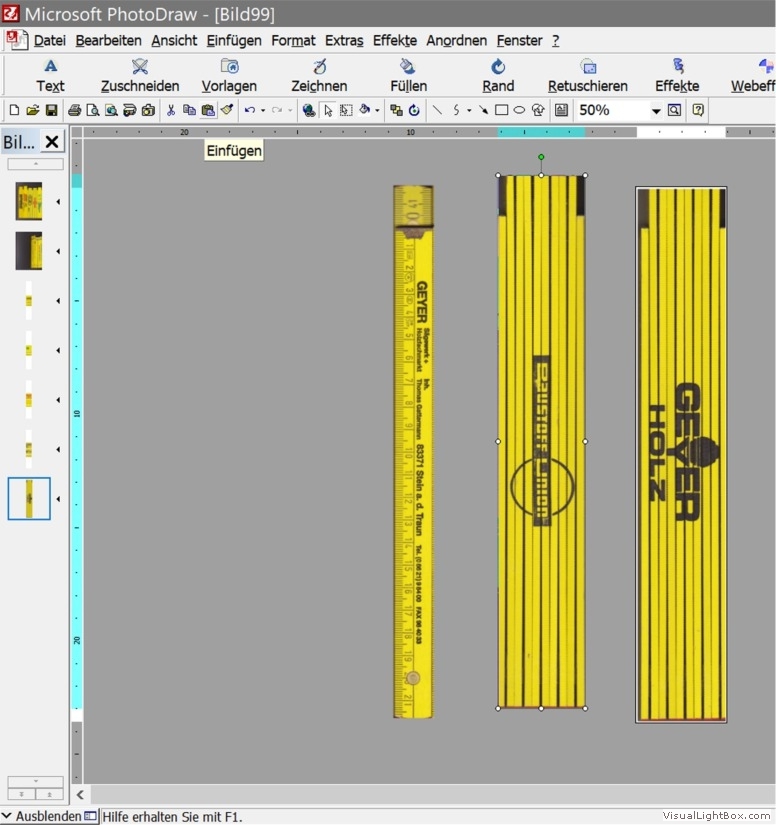
Task: Click the paint bucket fill icon
Action: coord(364,110)
